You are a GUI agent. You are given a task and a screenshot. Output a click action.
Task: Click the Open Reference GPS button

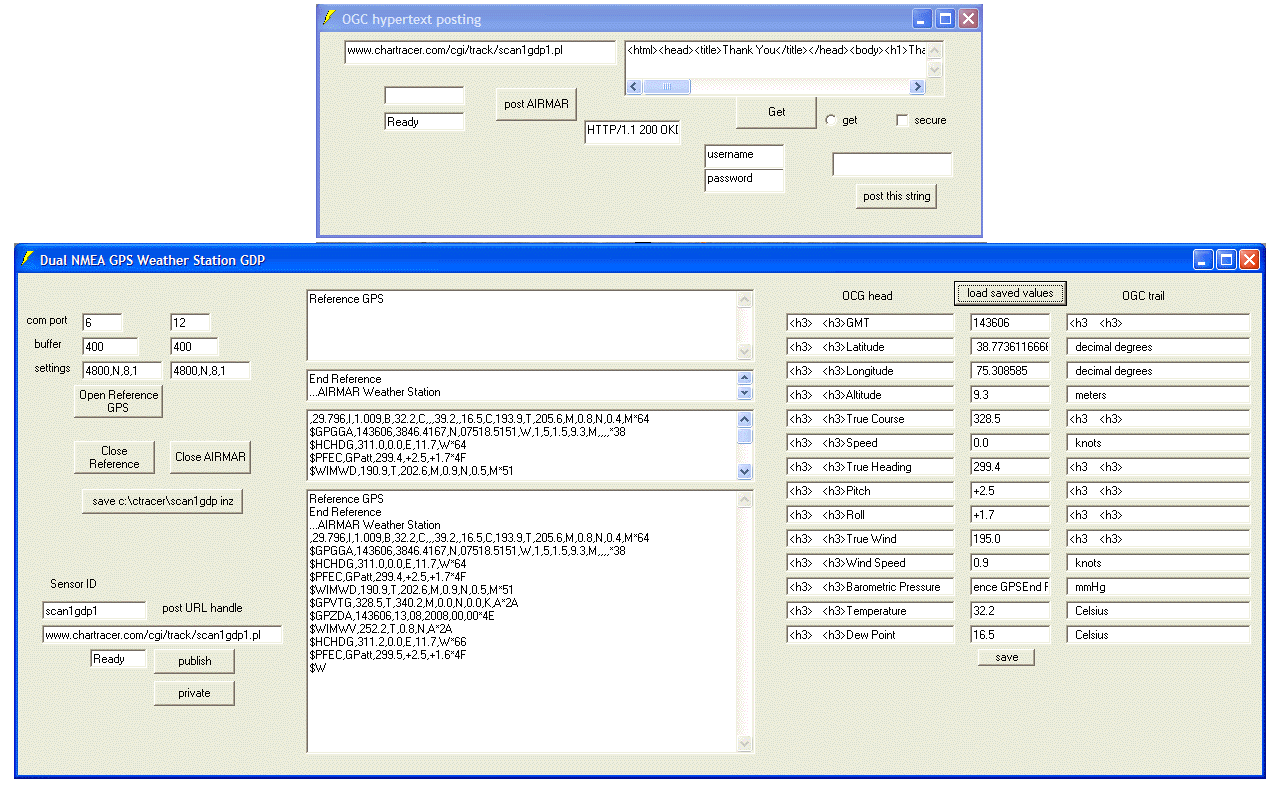(118, 401)
